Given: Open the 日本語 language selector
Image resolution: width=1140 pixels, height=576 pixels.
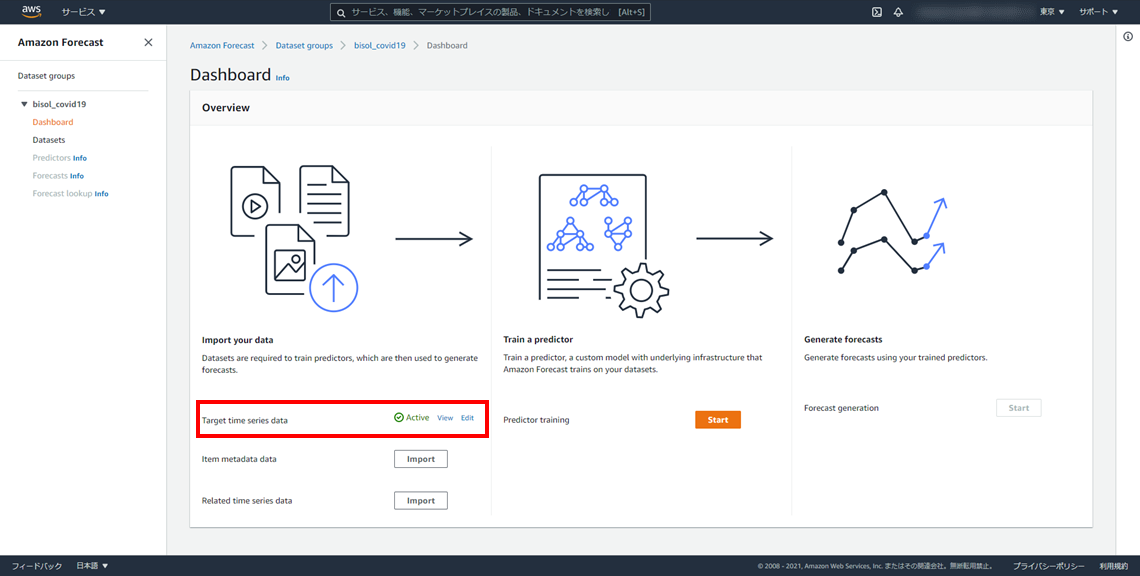Looking at the screenshot, I should (92, 566).
